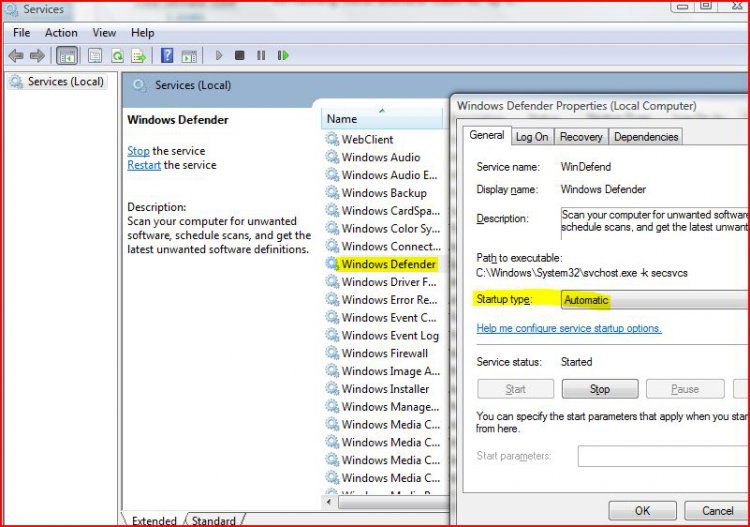Screen dimensions: 750x527
Task: Switch to the Extended view tab
Action: (x=154, y=520)
